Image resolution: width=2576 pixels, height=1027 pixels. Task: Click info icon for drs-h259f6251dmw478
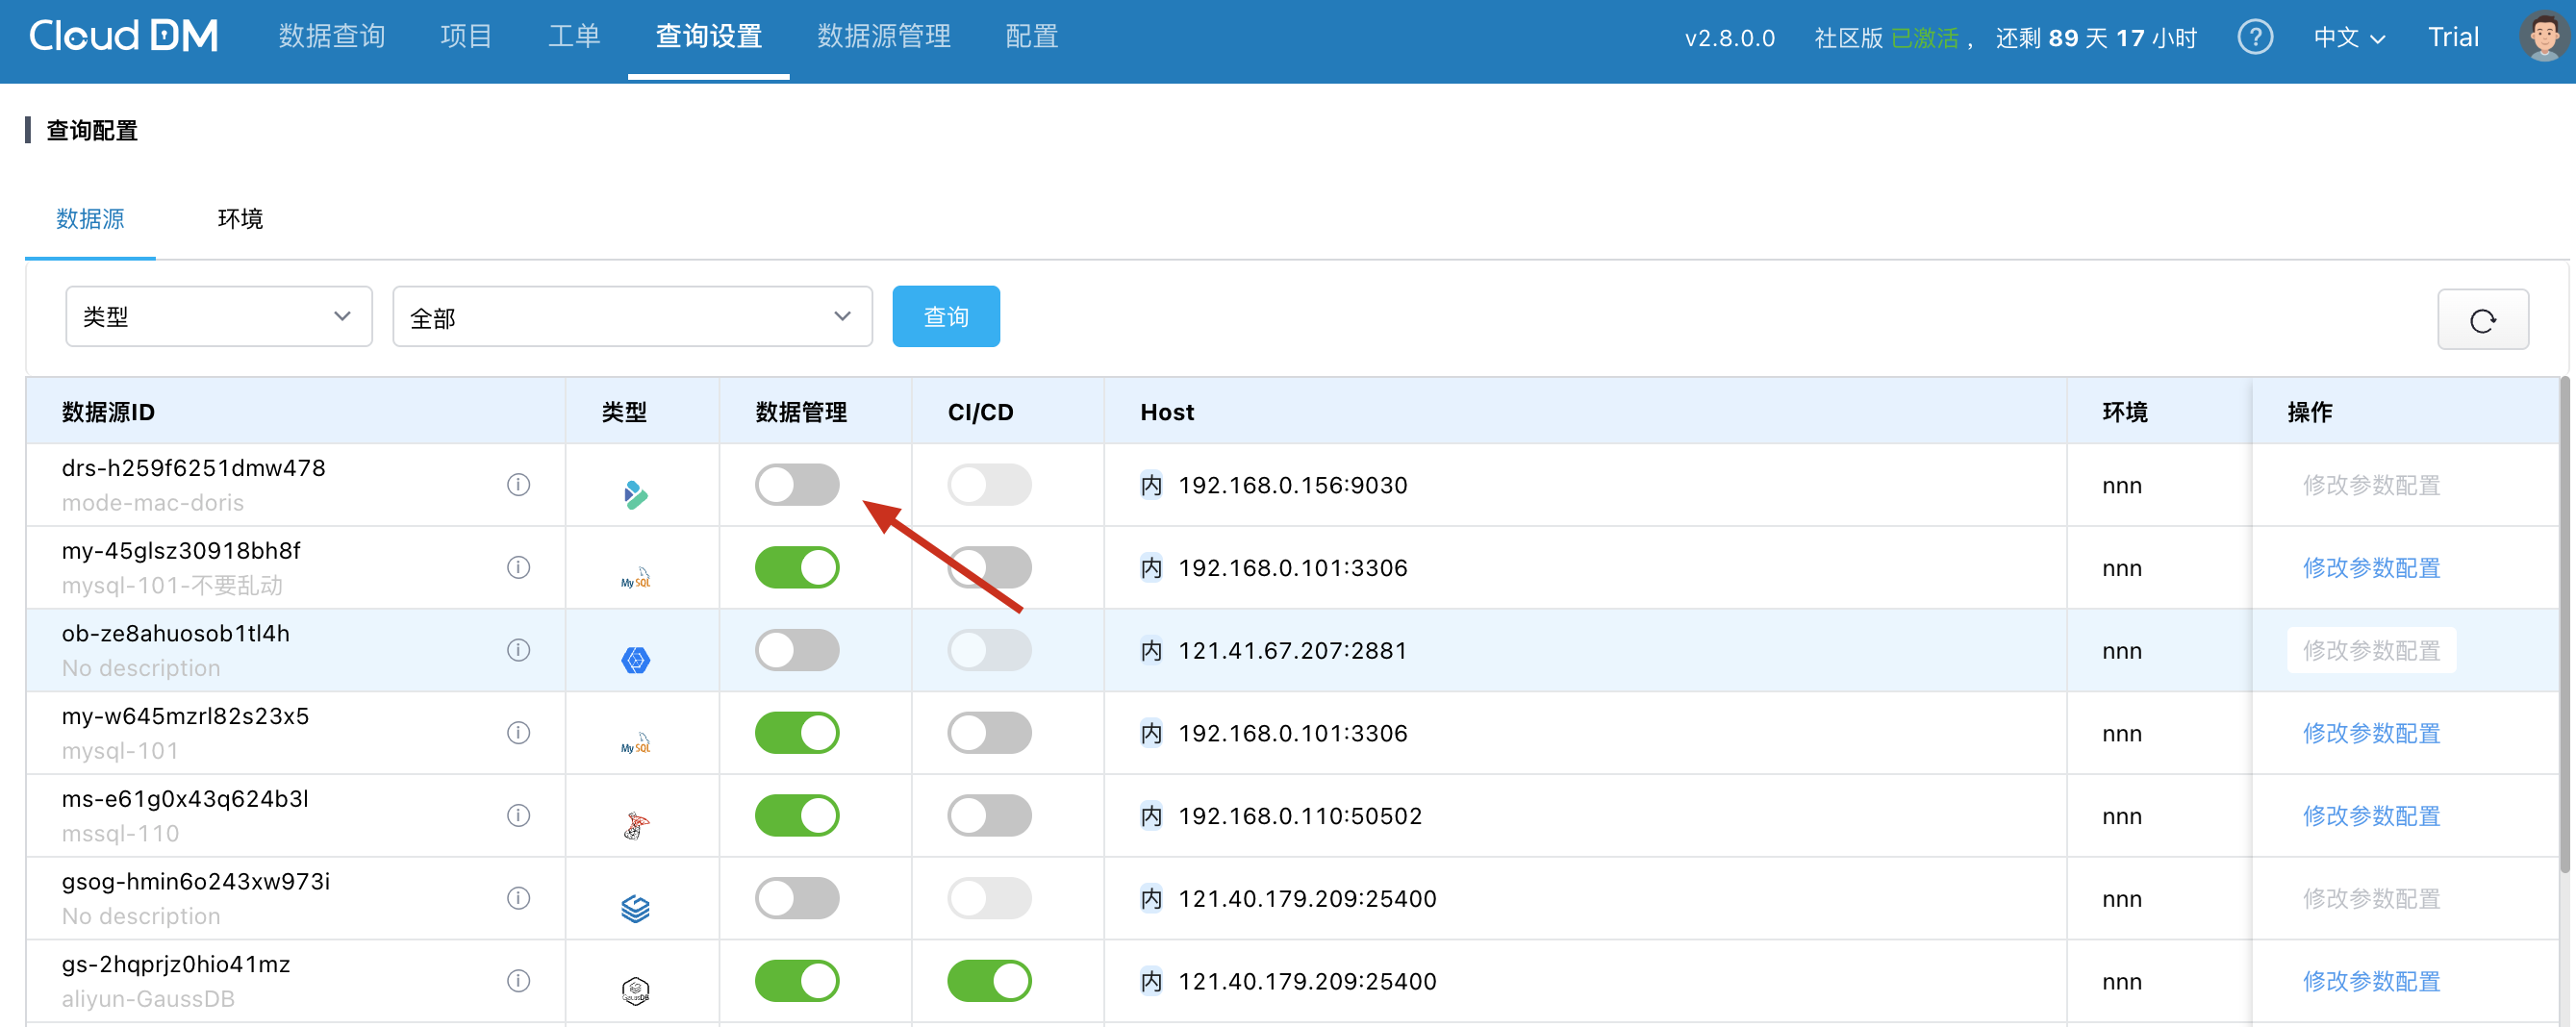(x=518, y=485)
